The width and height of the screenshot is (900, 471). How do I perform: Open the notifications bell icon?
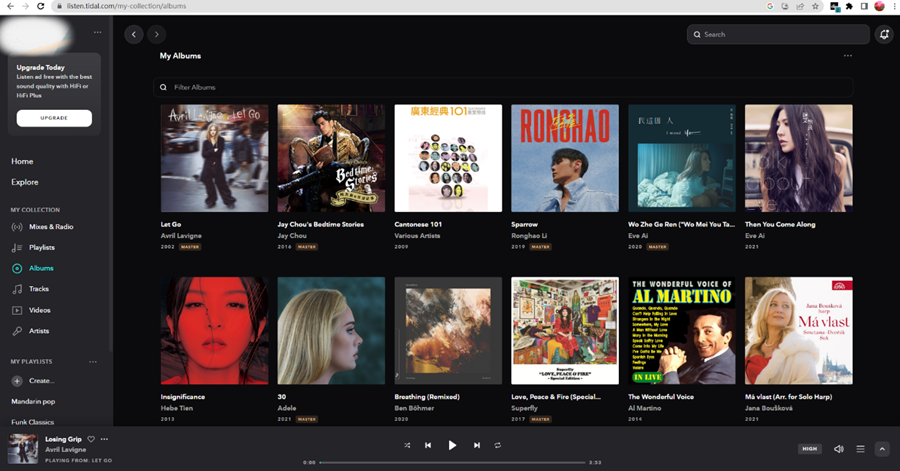tap(884, 34)
